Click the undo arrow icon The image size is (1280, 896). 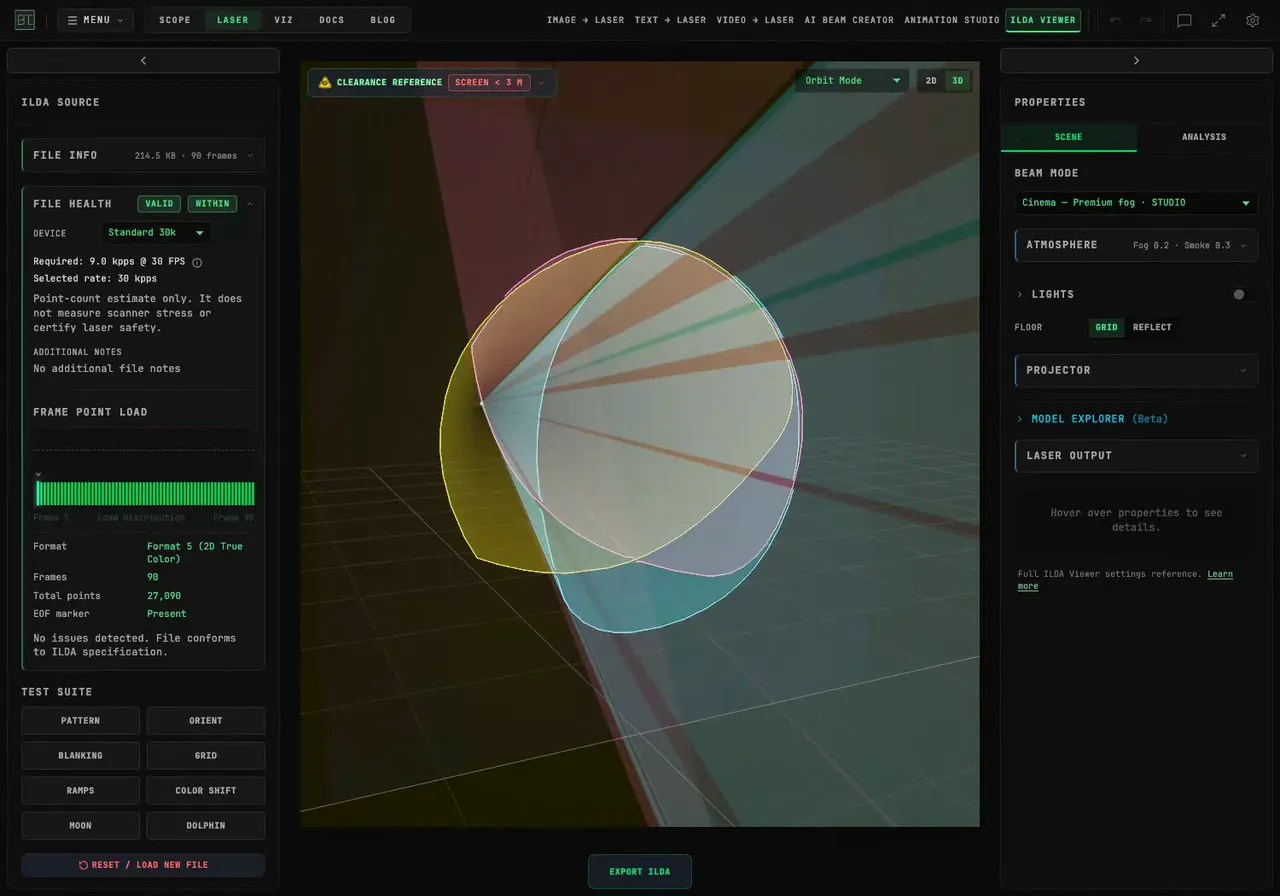coord(1116,20)
